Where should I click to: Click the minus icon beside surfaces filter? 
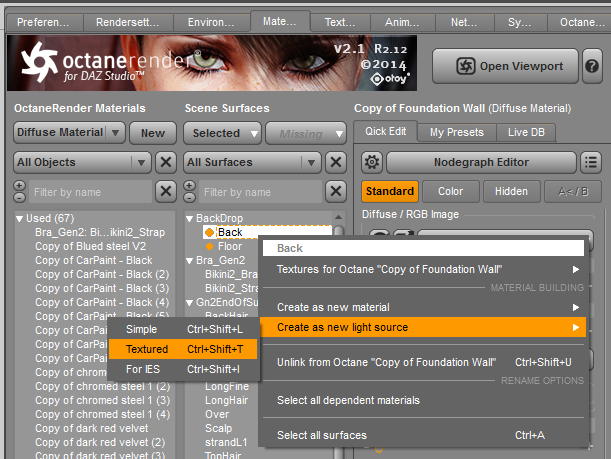(189, 198)
